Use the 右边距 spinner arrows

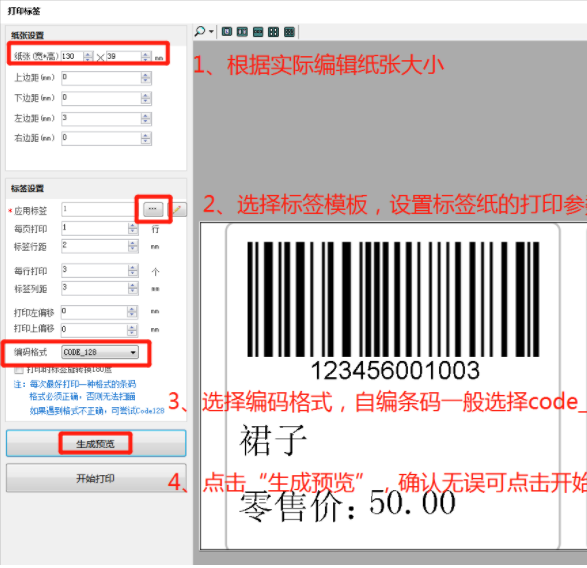pos(146,138)
